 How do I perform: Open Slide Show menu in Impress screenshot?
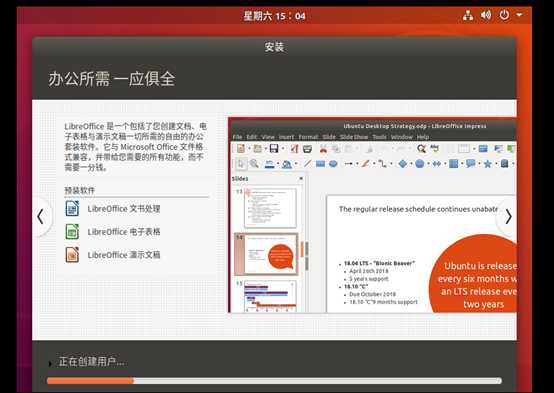(354, 137)
